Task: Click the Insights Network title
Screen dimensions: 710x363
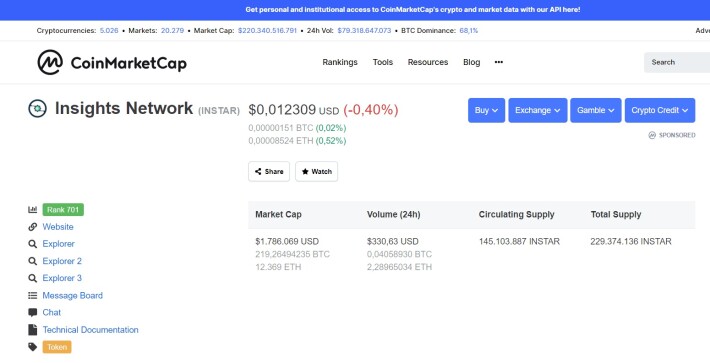Action: click(x=124, y=109)
